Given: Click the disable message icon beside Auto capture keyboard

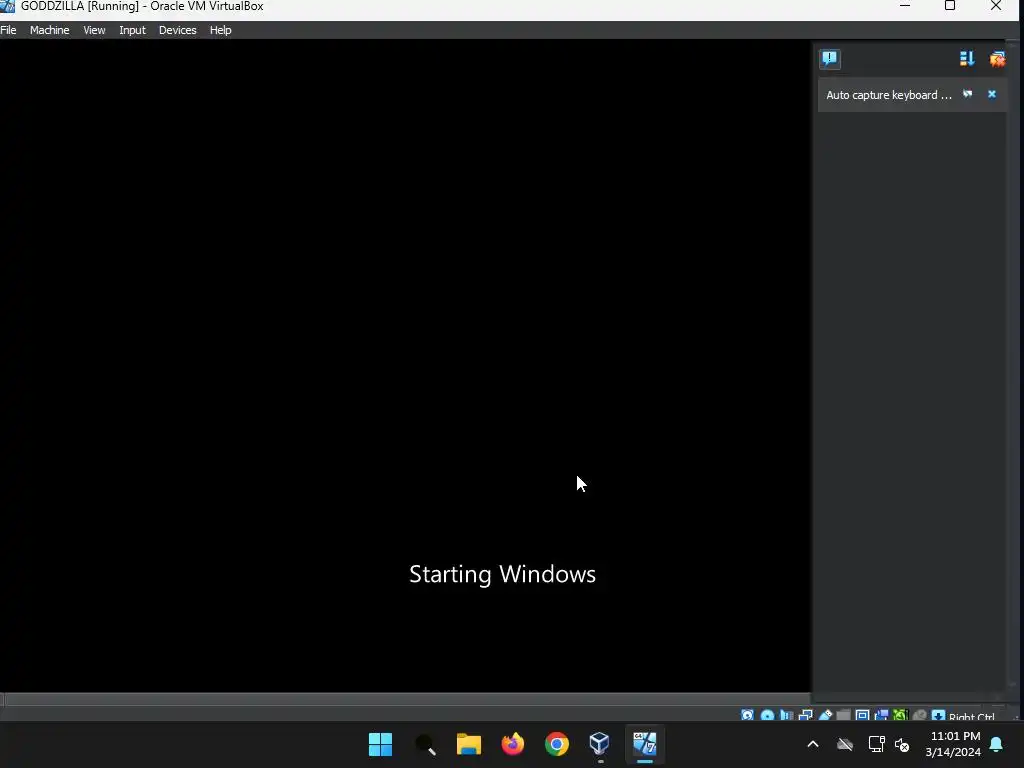Looking at the screenshot, I should [967, 94].
